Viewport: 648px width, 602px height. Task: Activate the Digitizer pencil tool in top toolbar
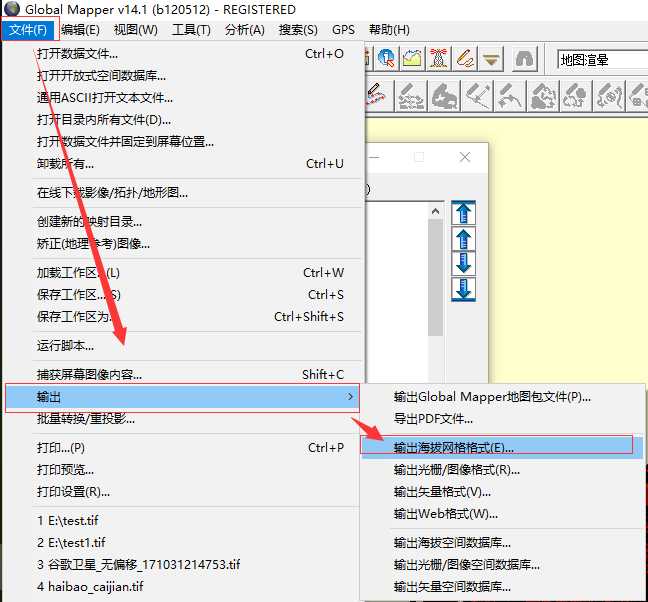tap(465, 59)
